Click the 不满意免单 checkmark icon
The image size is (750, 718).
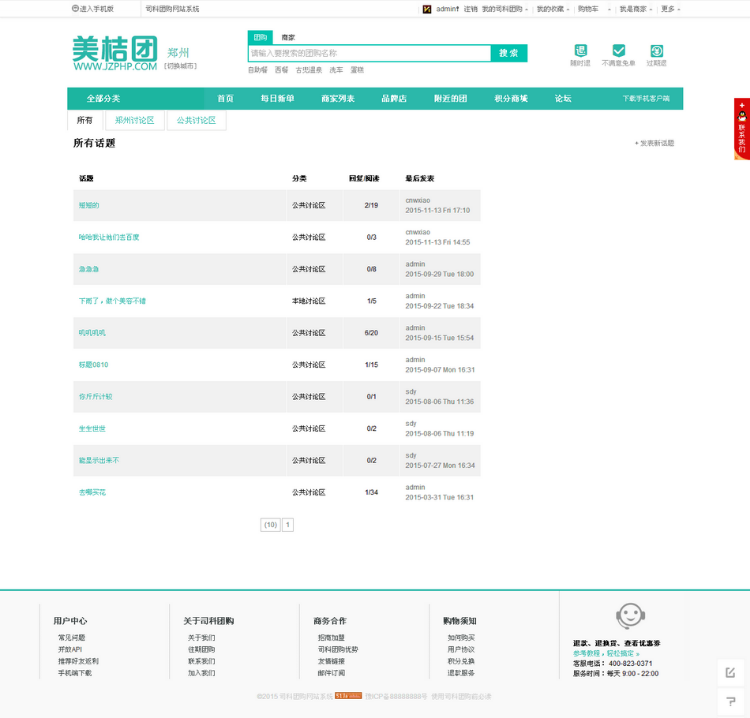pos(618,50)
